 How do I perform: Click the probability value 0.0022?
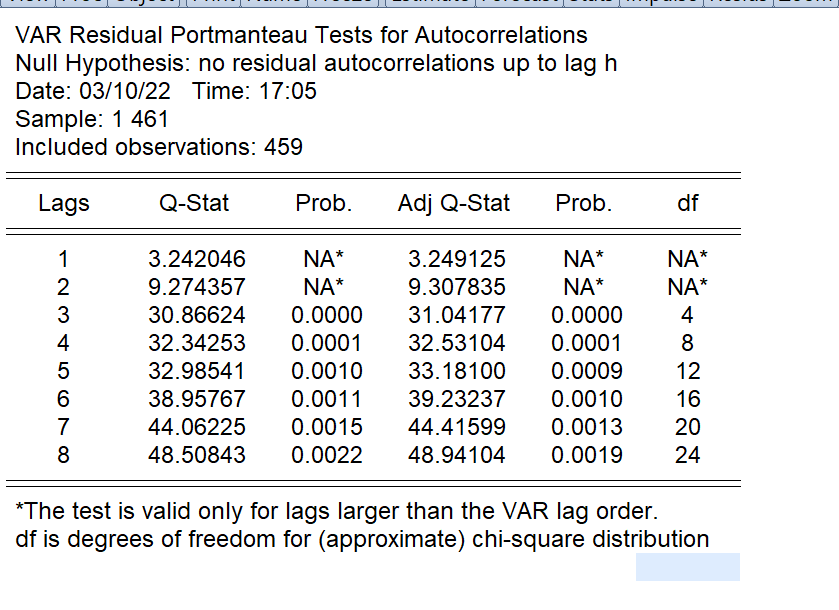pos(326,455)
